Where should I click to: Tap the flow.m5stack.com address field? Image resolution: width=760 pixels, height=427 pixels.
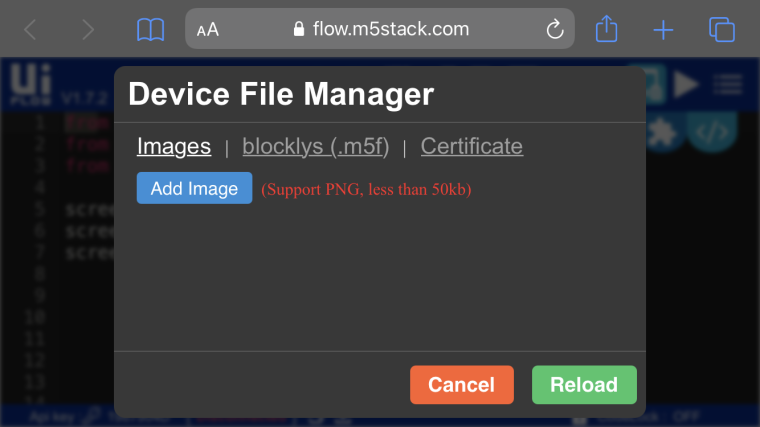click(x=380, y=29)
